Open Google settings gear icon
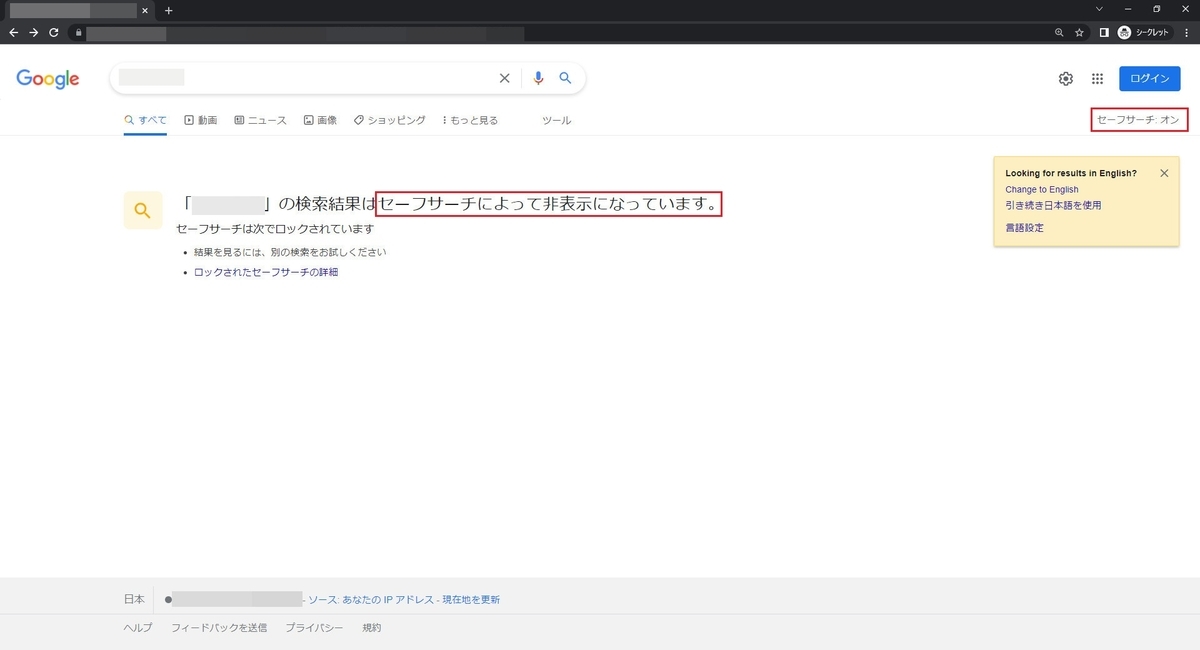Viewport: 1200px width, 650px height. click(1066, 79)
